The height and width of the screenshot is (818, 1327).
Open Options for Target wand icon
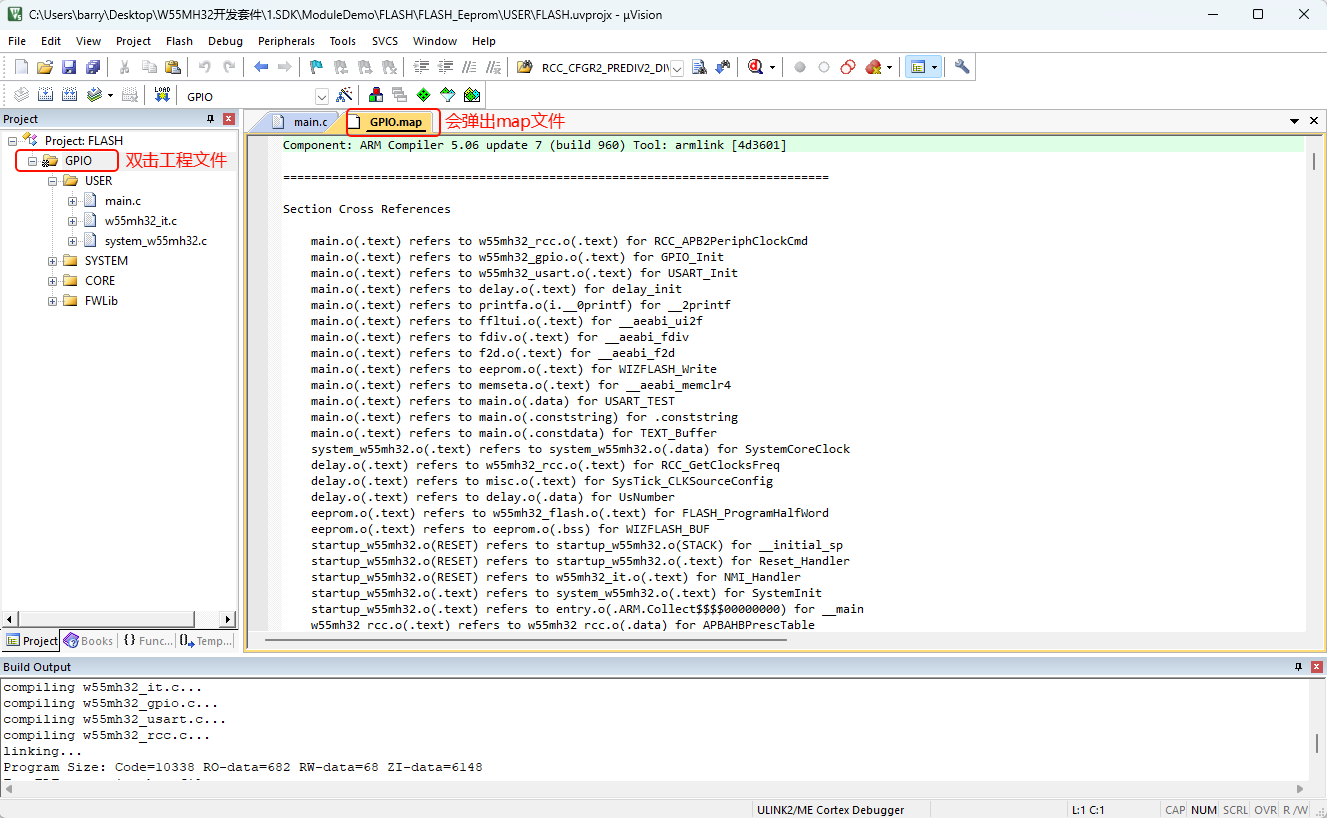pos(344,95)
